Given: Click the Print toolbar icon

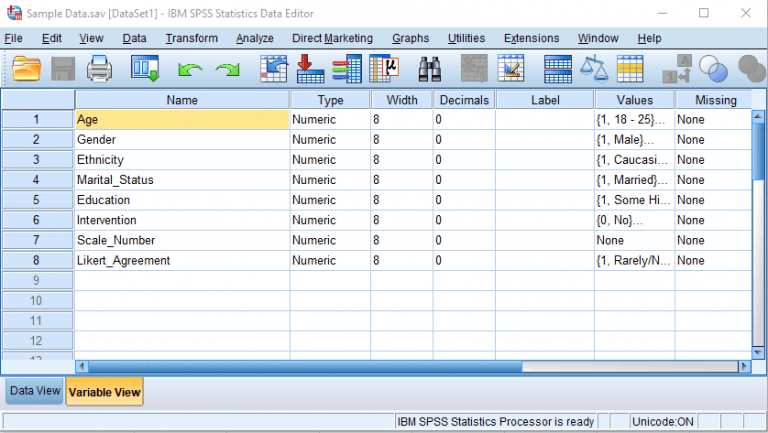Looking at the screenshot, I should 99,68.
